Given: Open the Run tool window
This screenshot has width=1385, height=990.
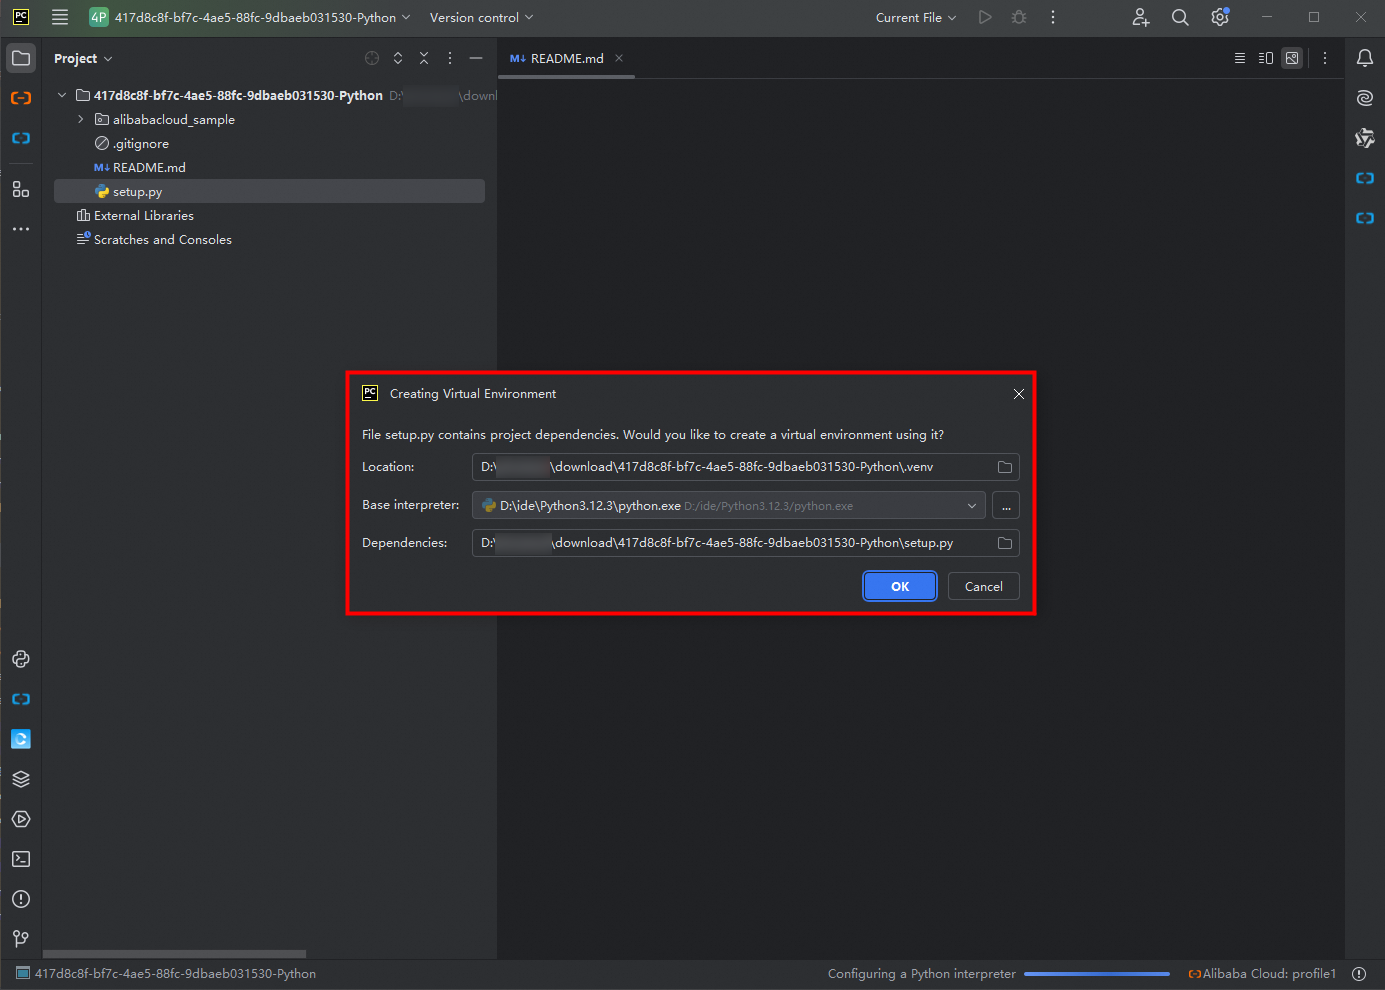Looking at the screenshot, I should 21,819.
